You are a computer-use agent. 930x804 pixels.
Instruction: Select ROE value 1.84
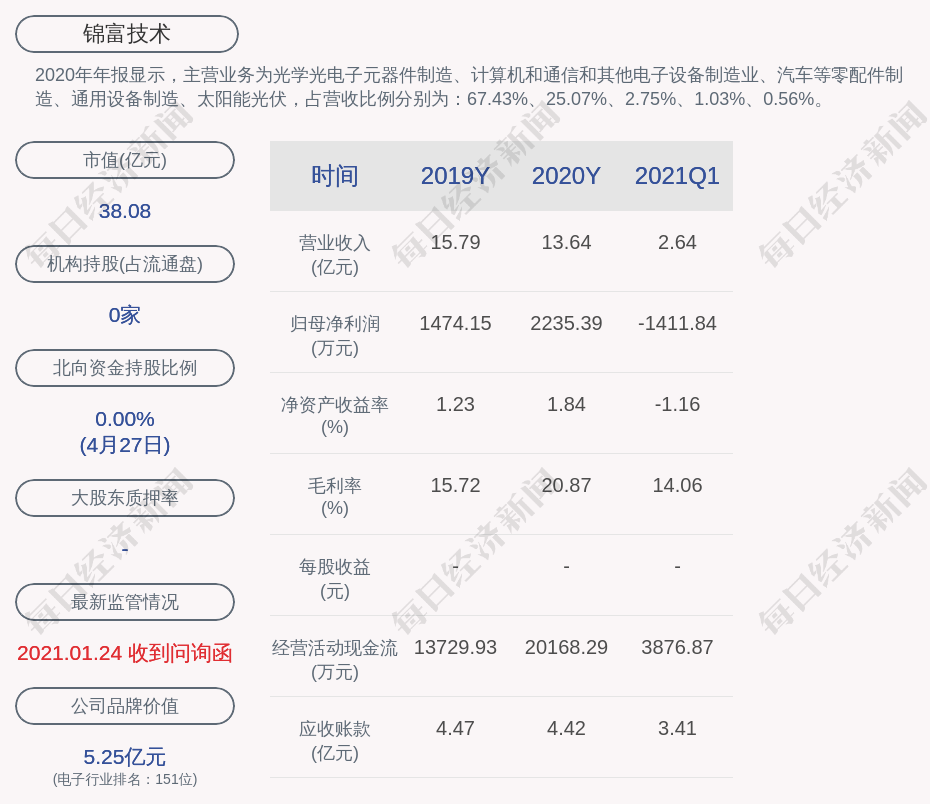[x=566, y=404]
